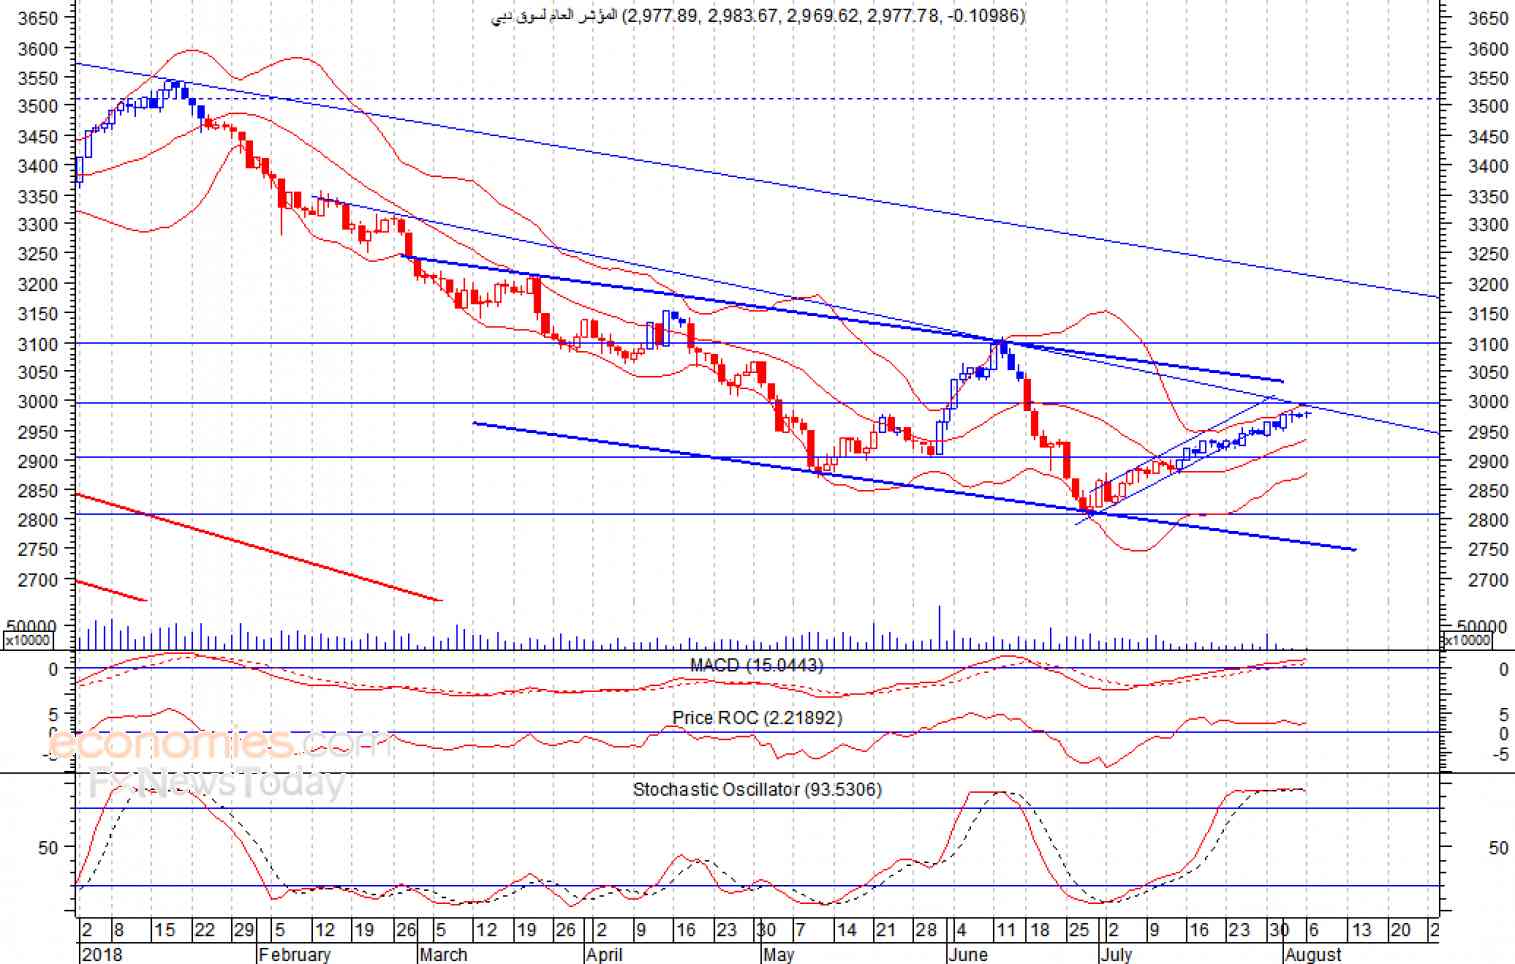This screenshot has height=964, width=1515.
Task: Click 3550 on the left price axis
Action: (39, 77)
